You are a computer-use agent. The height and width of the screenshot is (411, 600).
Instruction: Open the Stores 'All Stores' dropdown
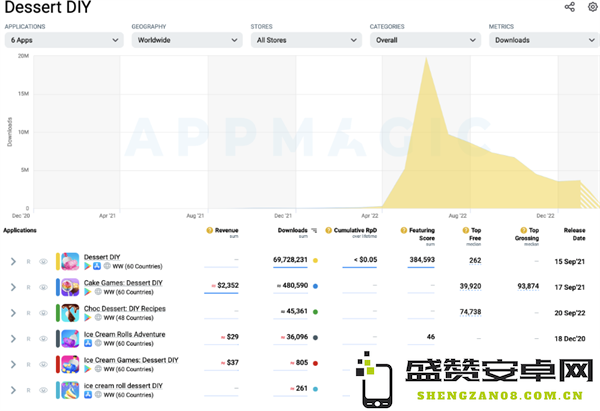click(x=306, y=40)
